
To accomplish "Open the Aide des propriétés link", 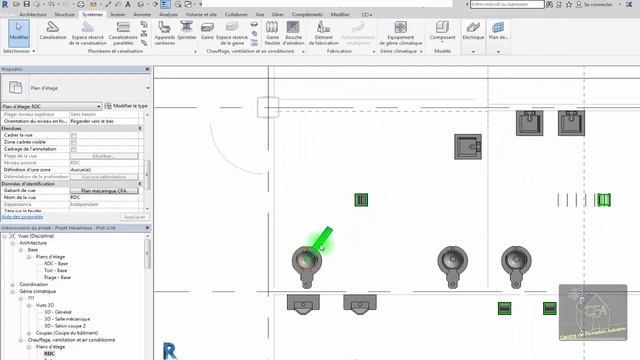I will click(22, 217).
